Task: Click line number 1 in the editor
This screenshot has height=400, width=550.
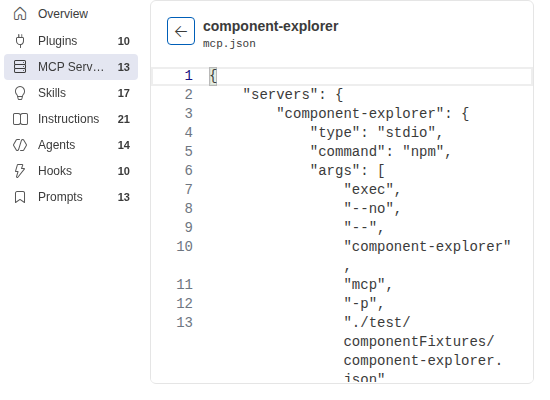Action: [x=189, y=76]
